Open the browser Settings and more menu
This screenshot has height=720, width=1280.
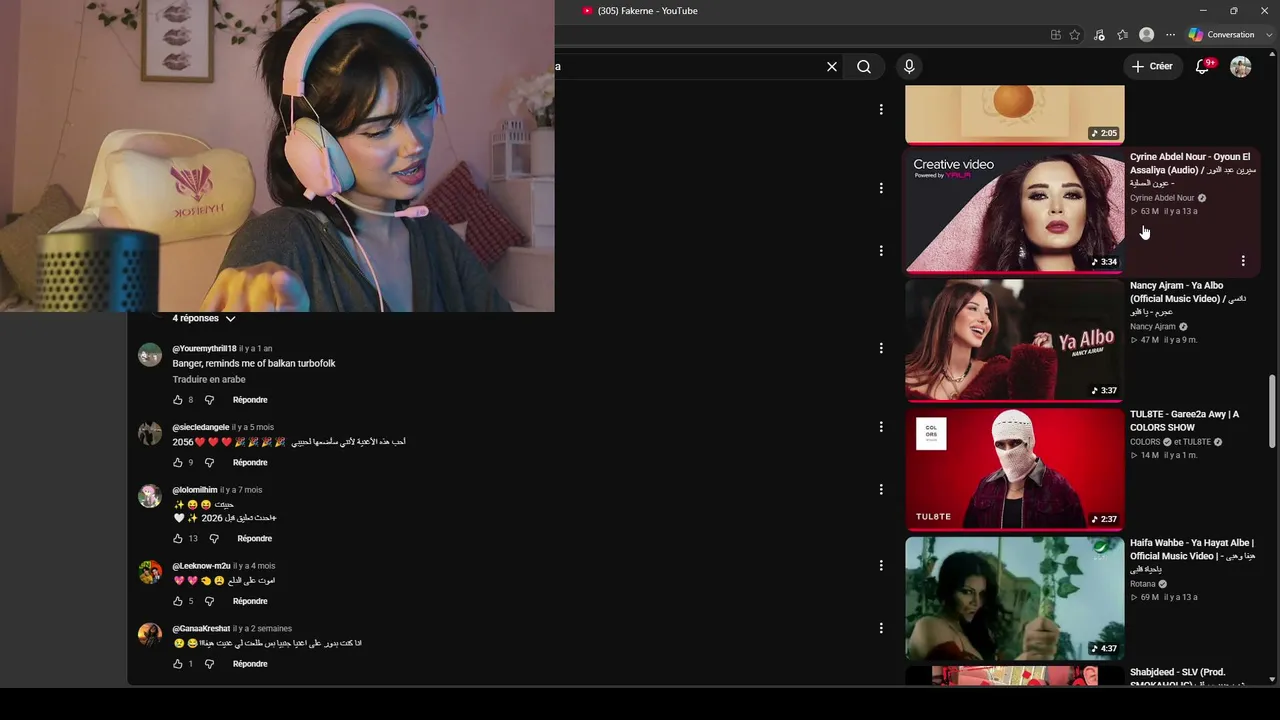tap(1170, 35)
